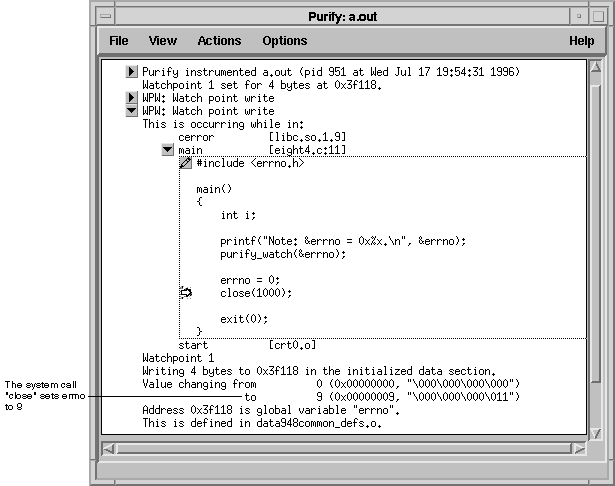
Task: Click the vertical scrollbar thumb
Action: pyautogui.click(x=595, y=234)
